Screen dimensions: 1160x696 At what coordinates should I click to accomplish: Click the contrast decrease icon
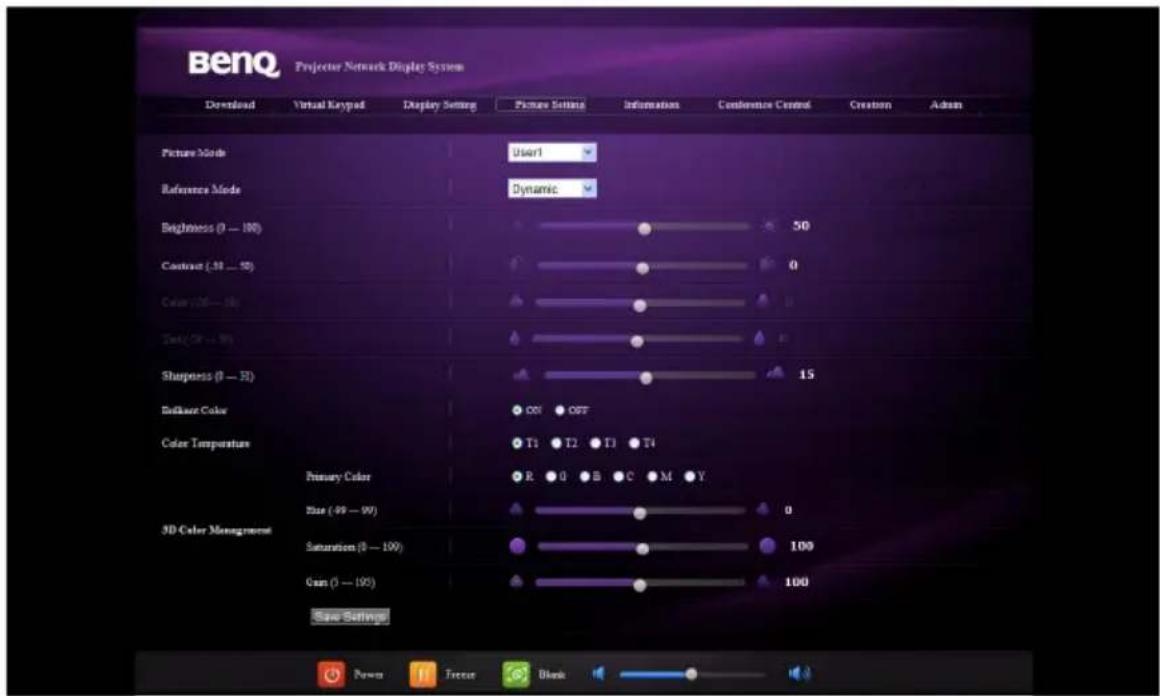(516, 263)
